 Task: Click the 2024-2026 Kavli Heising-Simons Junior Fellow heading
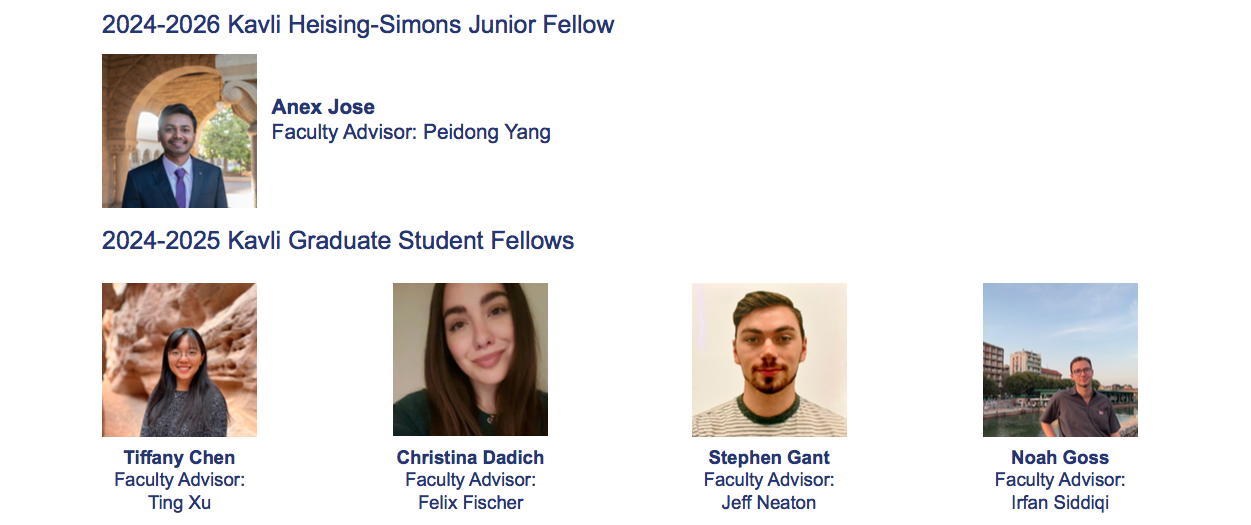pos(358,25)
